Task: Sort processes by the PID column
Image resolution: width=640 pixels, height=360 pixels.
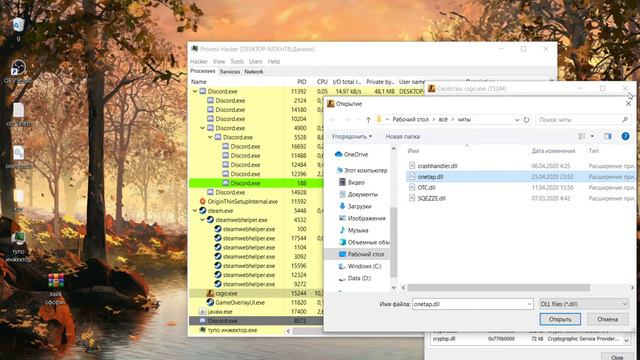Action: point(302,82)
